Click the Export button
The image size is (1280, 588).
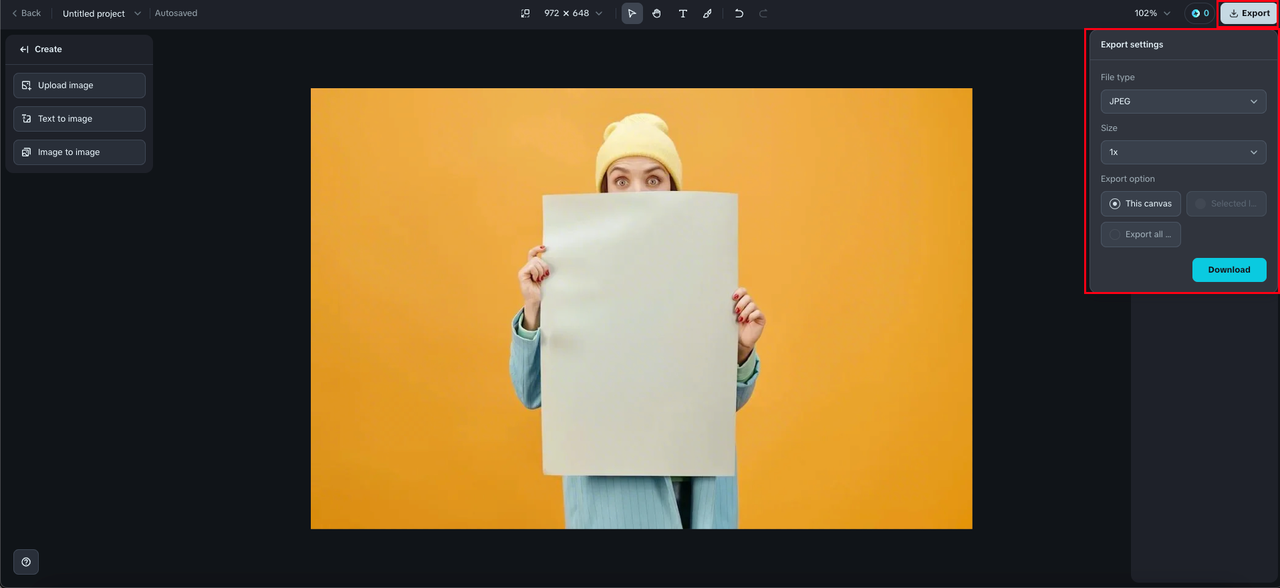click(x=1249, y=13)
